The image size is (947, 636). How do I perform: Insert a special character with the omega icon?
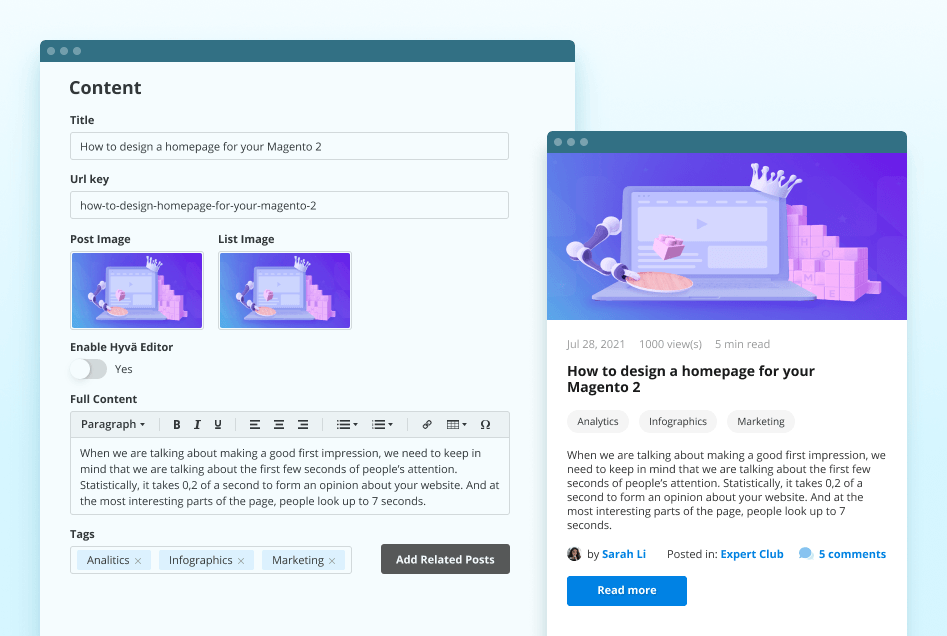click(x=485, y=424)
